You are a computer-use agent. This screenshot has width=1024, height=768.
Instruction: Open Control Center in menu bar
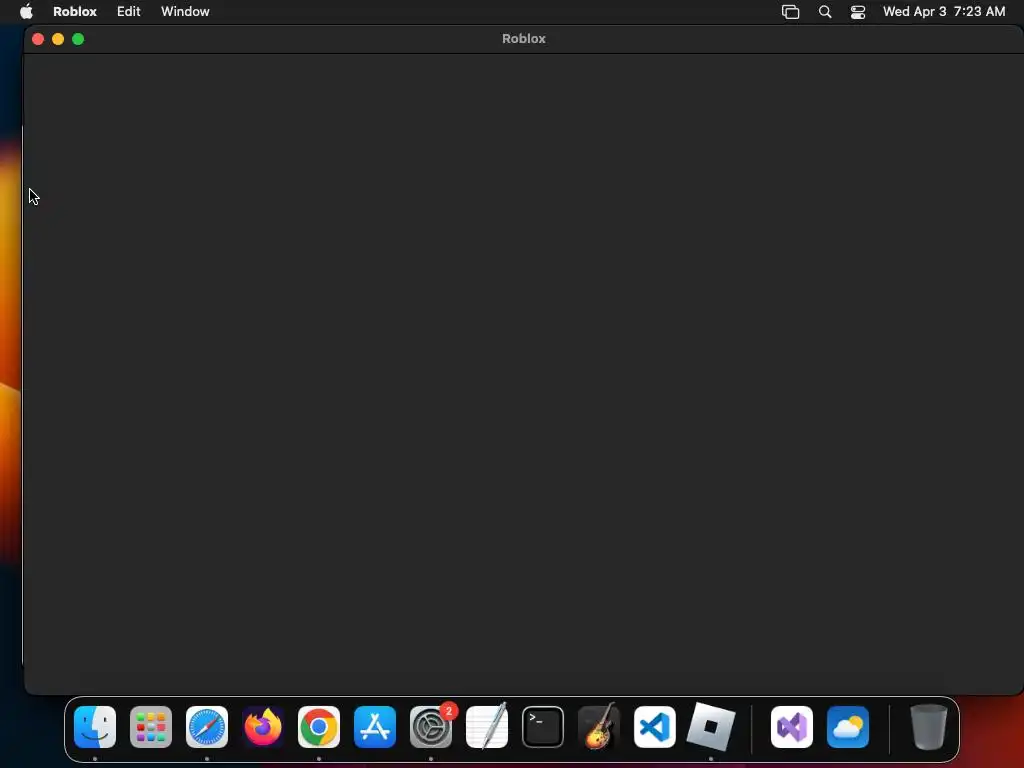pos(857,12)
